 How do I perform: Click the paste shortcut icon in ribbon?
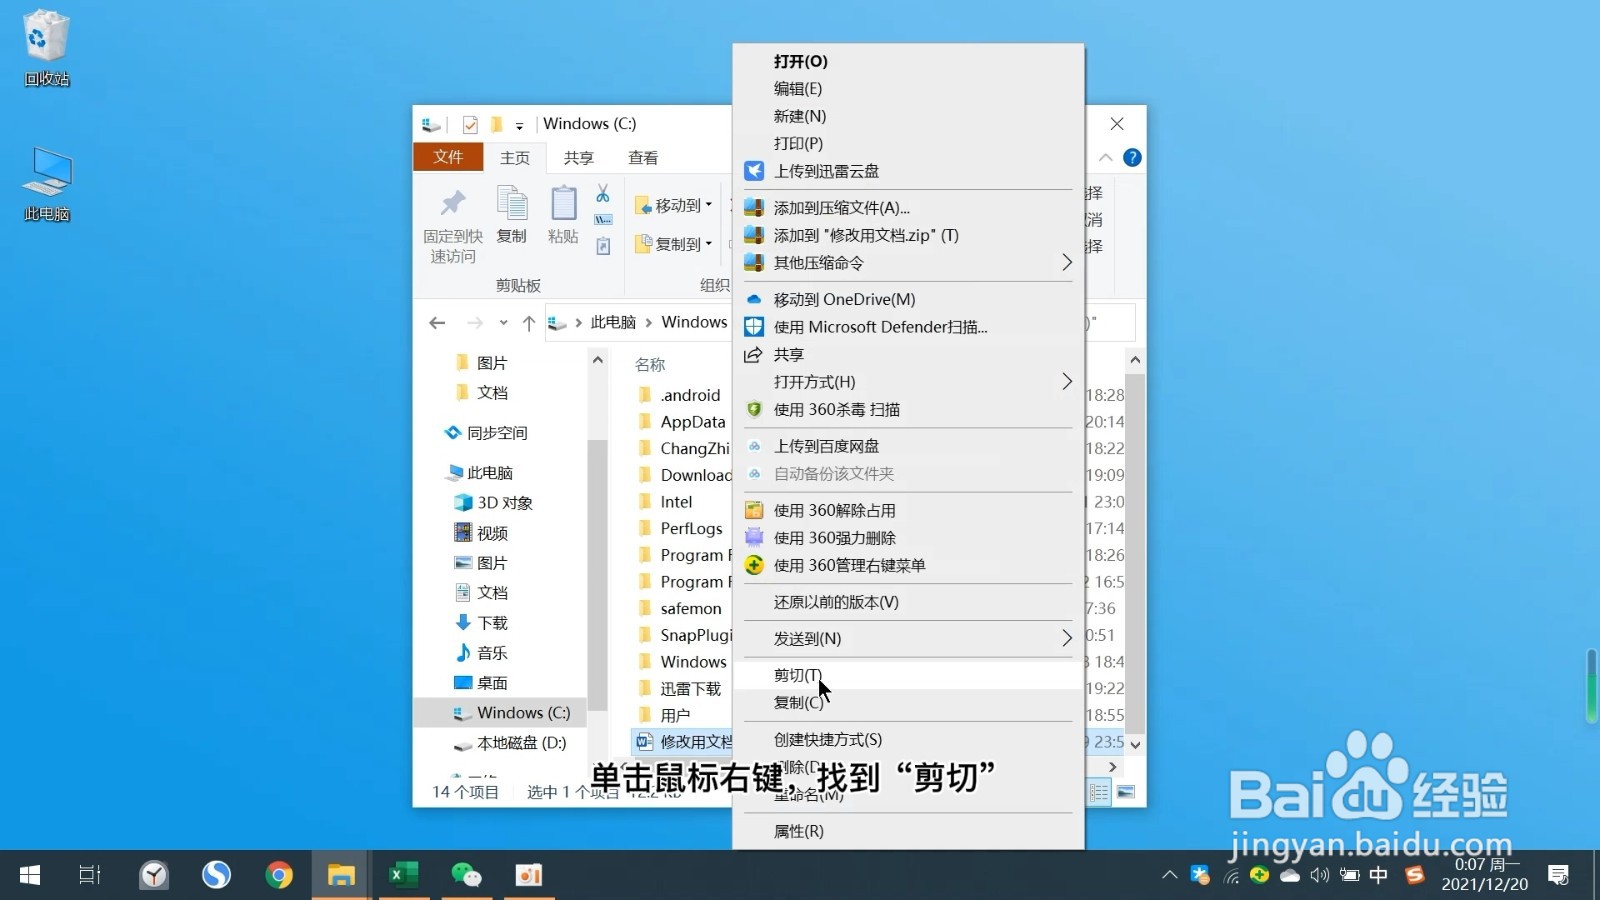603,247
